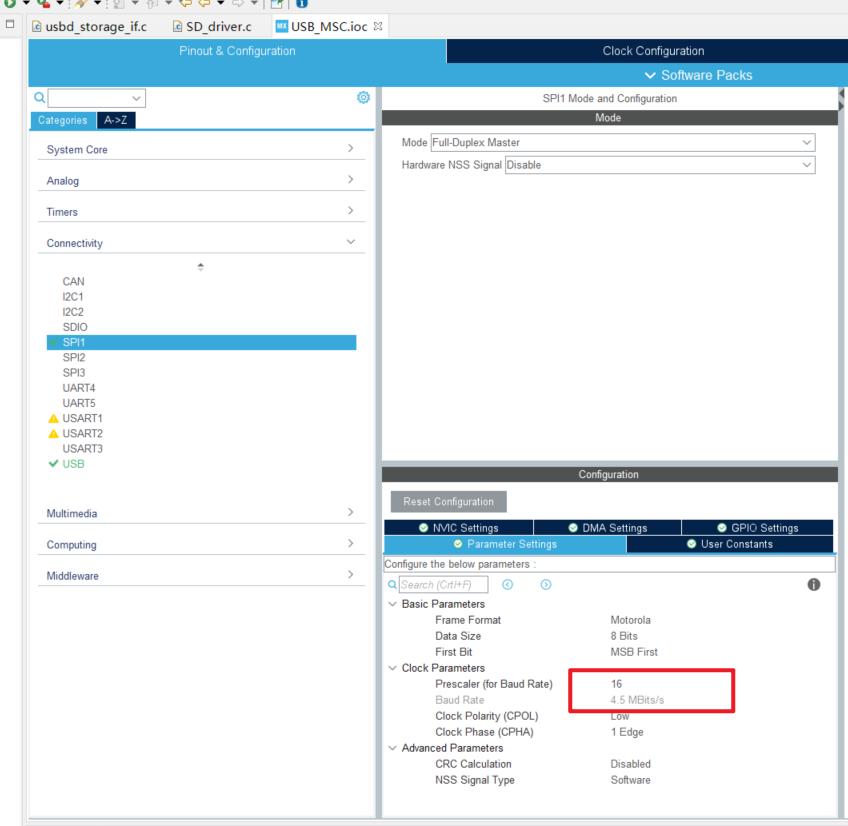The height and width of the screenshot is (826, 848).
Task: Click warning icon next to USART2
Action: pos(54,434)
